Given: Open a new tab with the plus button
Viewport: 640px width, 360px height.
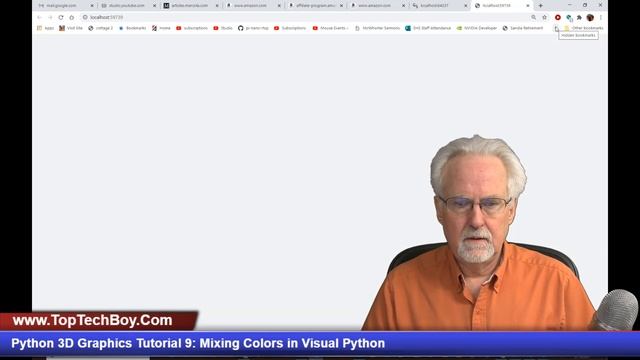Looking at the screenshot, I should click(x=540, y=6).
